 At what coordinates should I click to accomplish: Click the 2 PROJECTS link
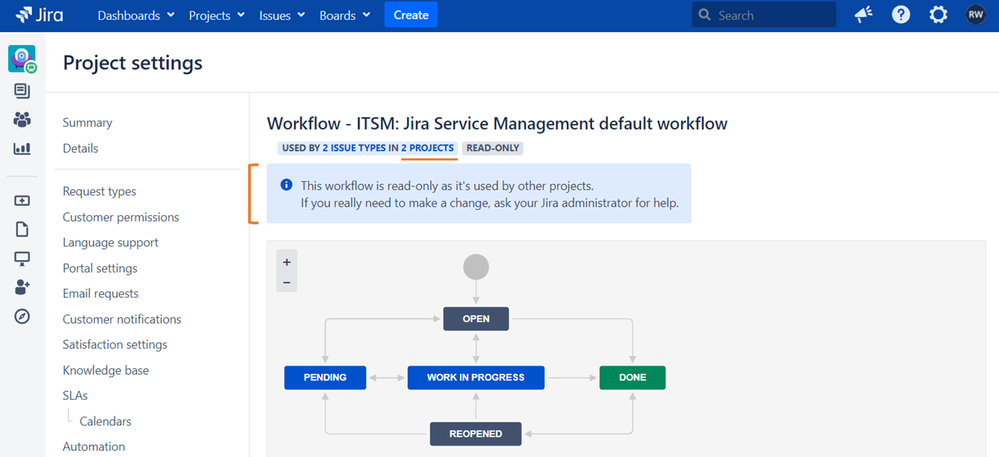click(428, 148)
